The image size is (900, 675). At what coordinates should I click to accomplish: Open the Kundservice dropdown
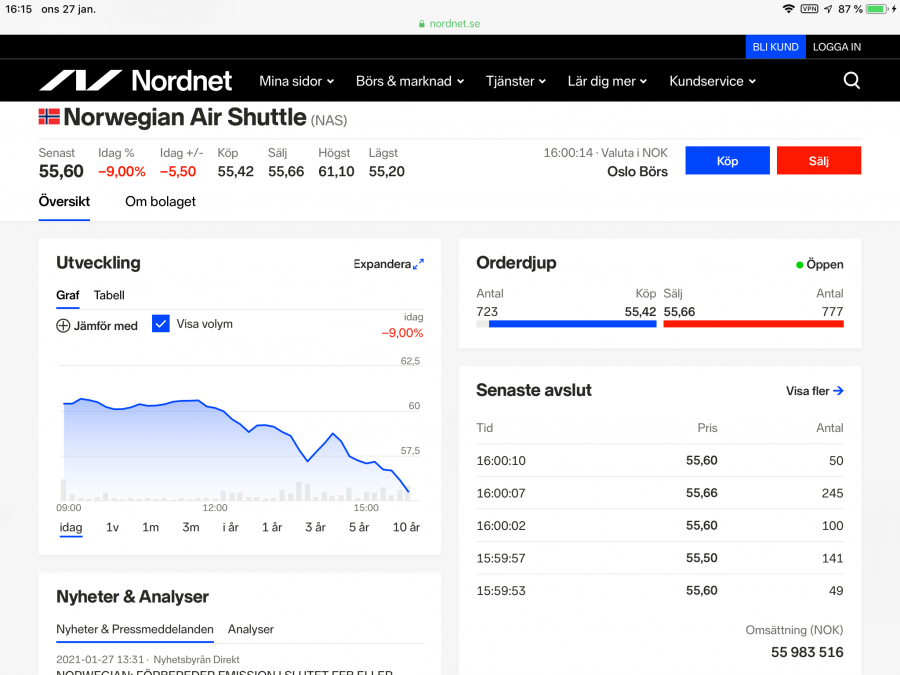tap(712, 81)
